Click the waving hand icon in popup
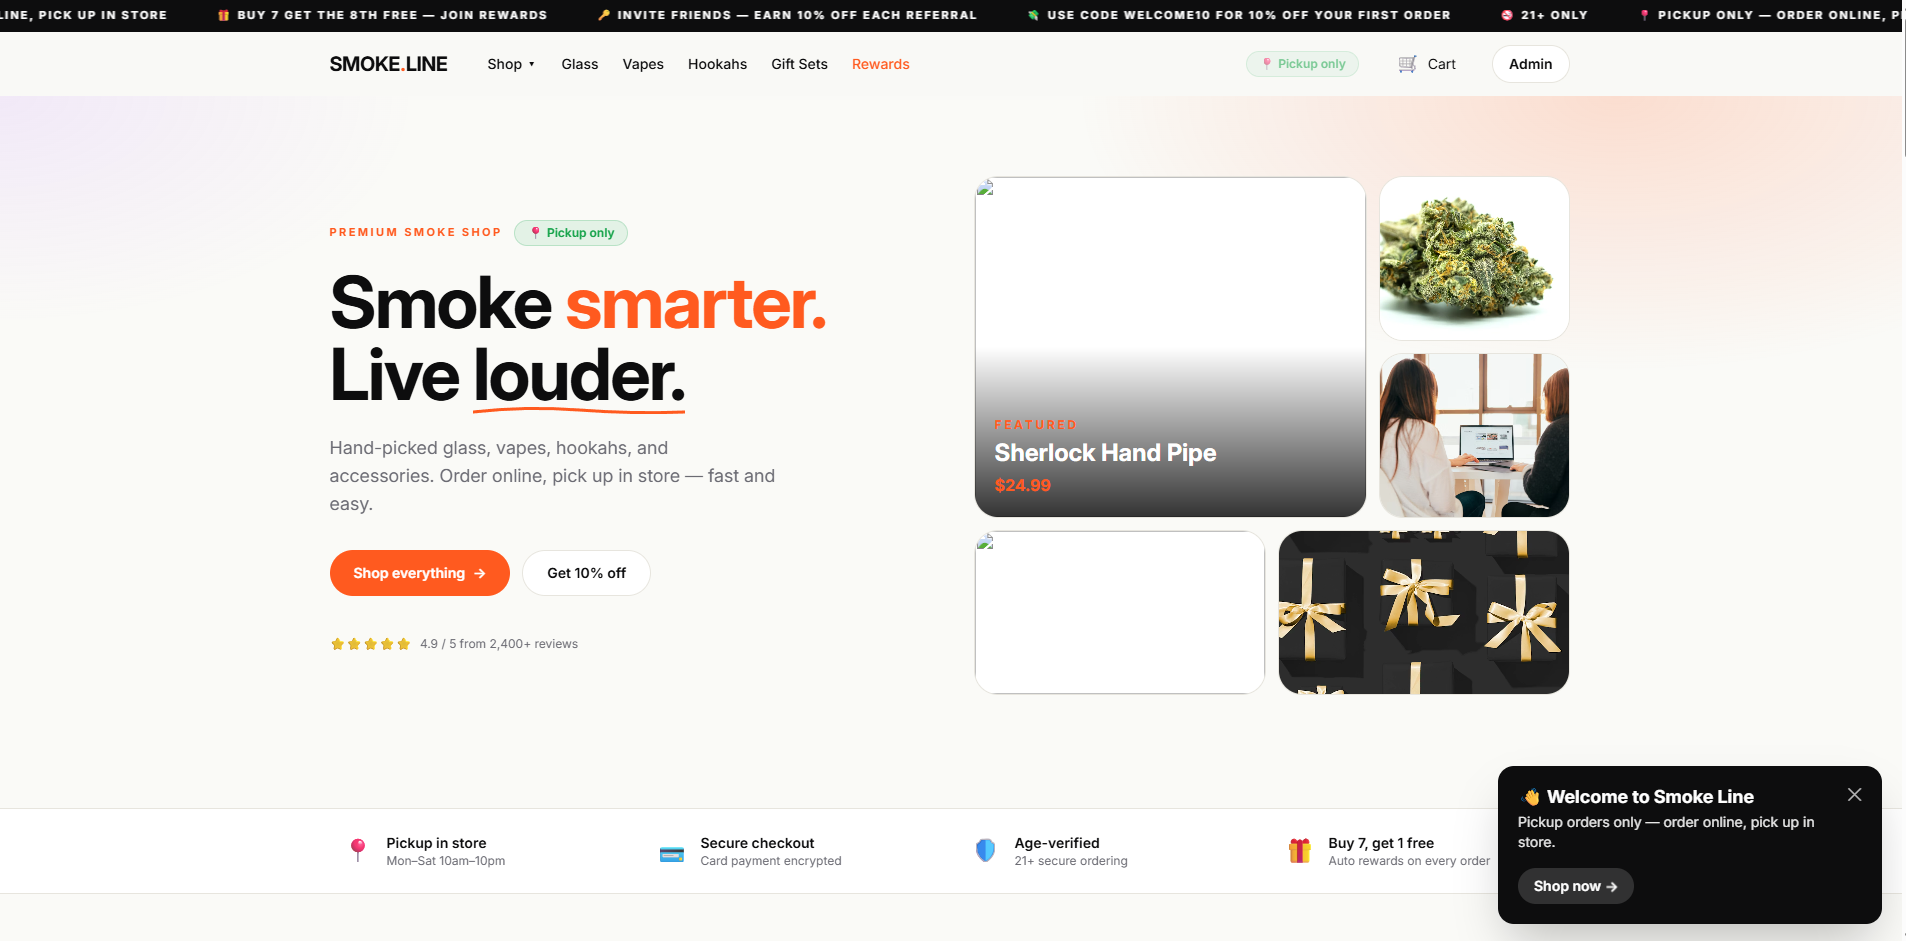 (x=1531, y=797)
